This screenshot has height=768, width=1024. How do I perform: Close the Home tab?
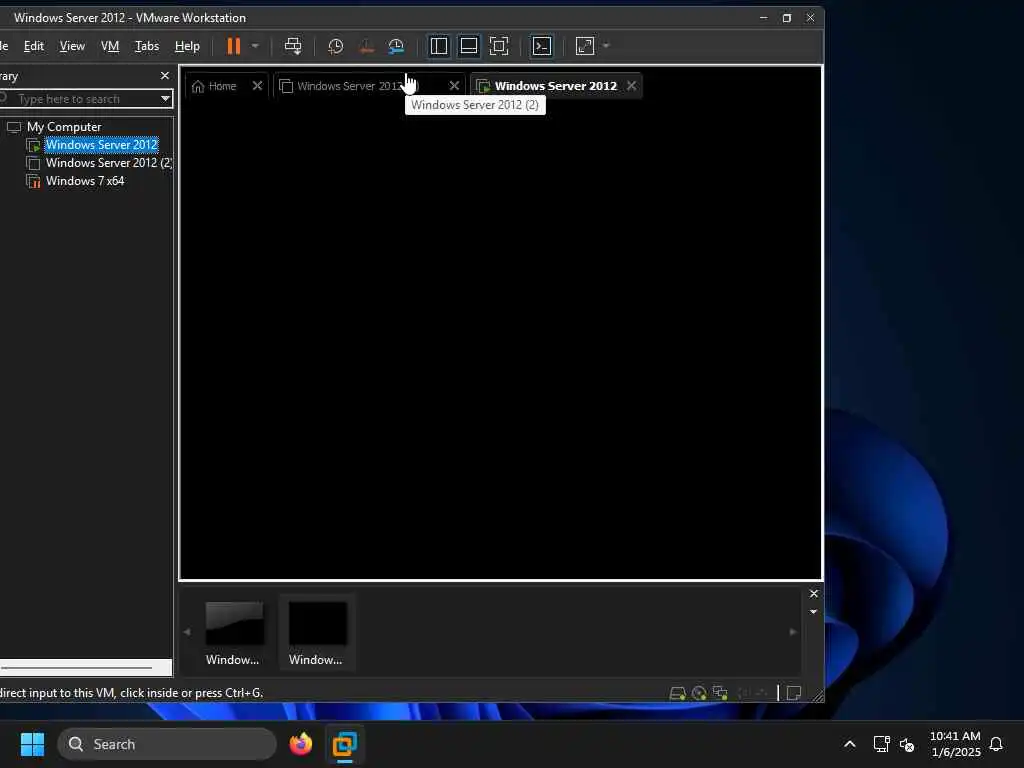(257, 86)
